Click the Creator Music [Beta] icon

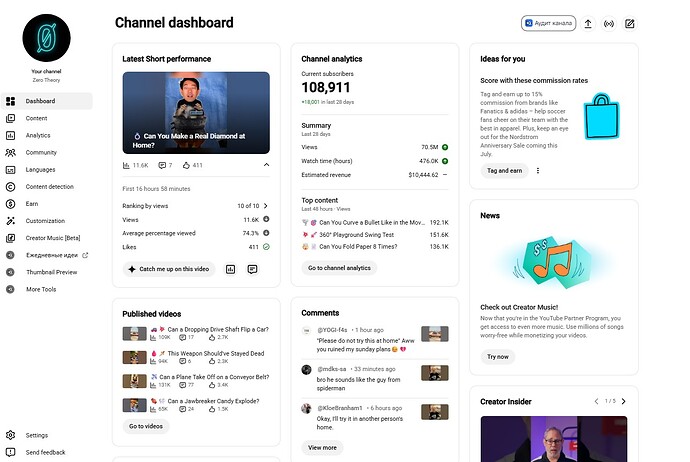[x=11, y=238]
